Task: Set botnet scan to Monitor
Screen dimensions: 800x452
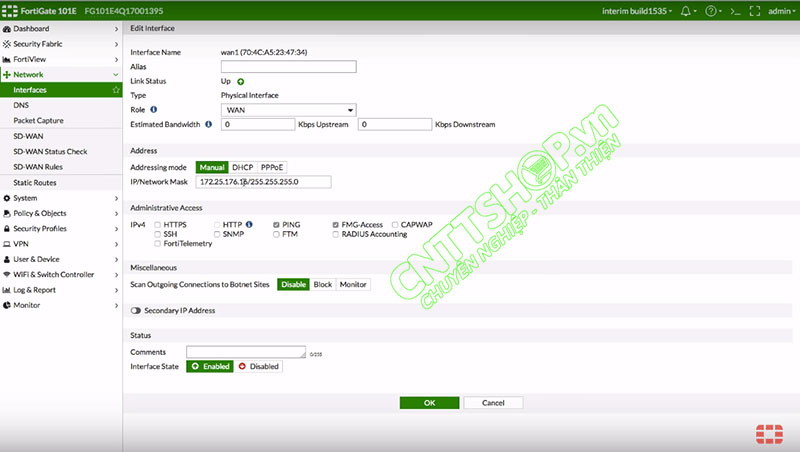Action: 353,285
